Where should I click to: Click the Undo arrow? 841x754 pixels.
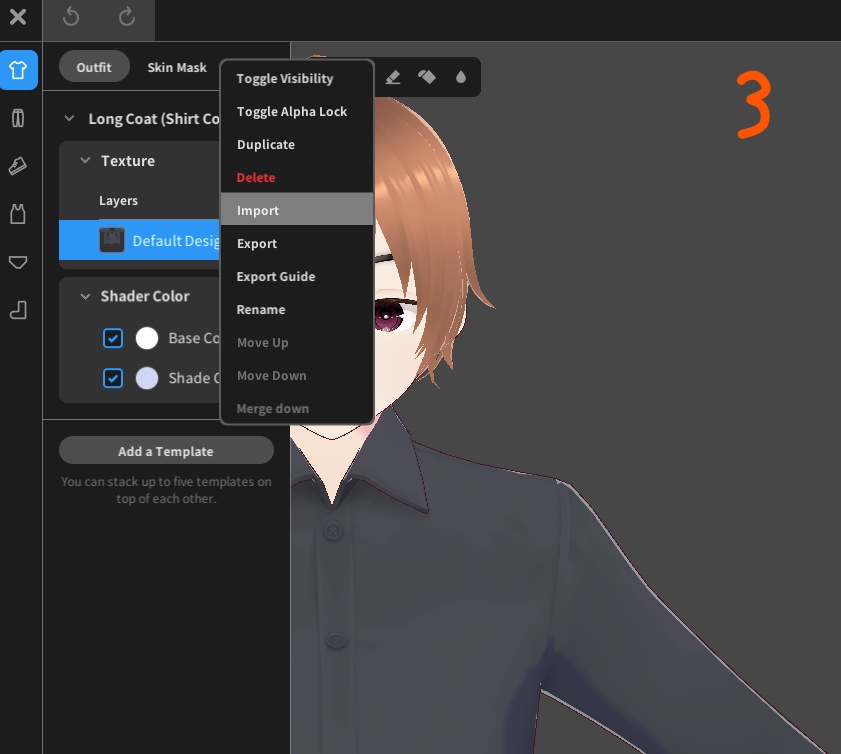pos(70,20)
